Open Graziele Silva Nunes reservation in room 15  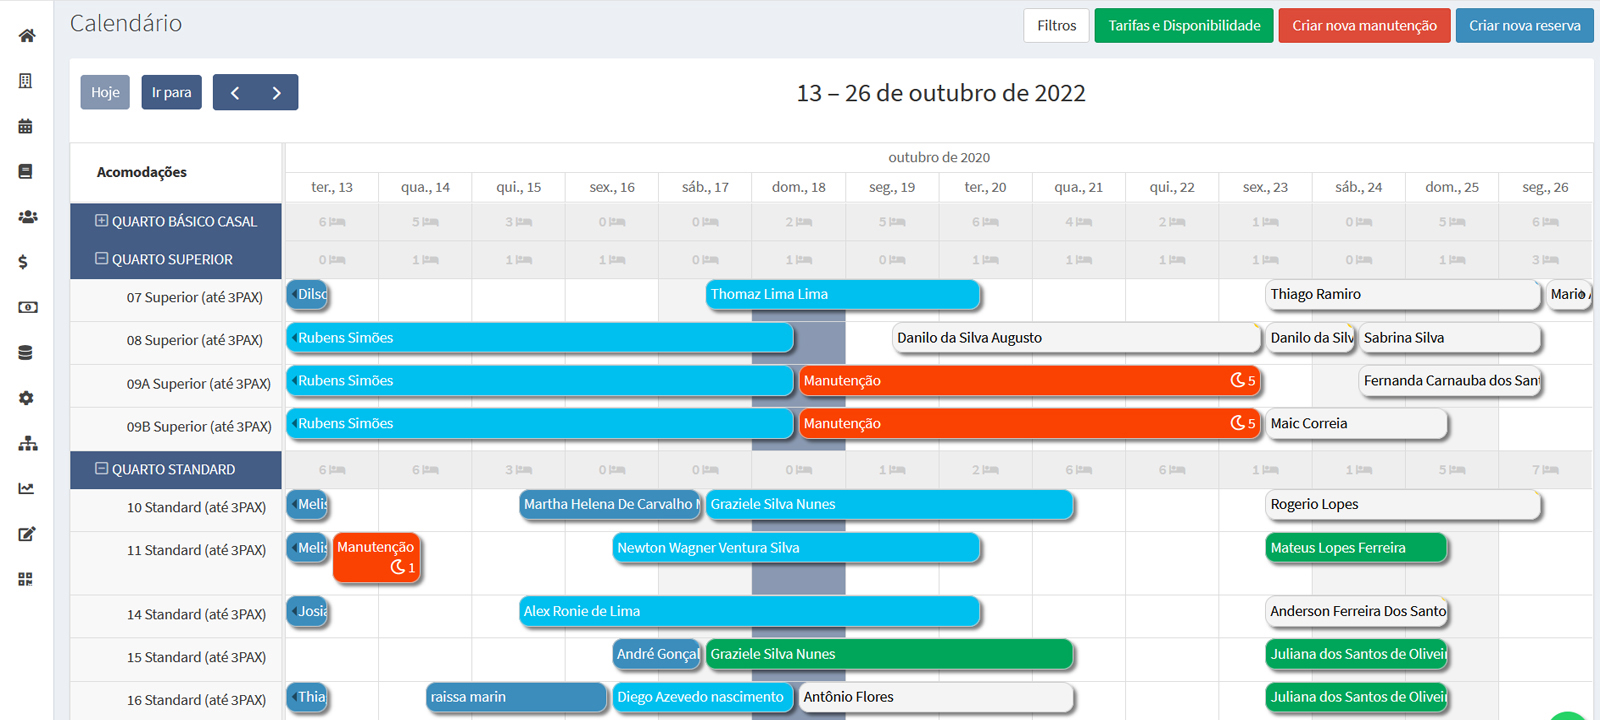tap(889, 655)
